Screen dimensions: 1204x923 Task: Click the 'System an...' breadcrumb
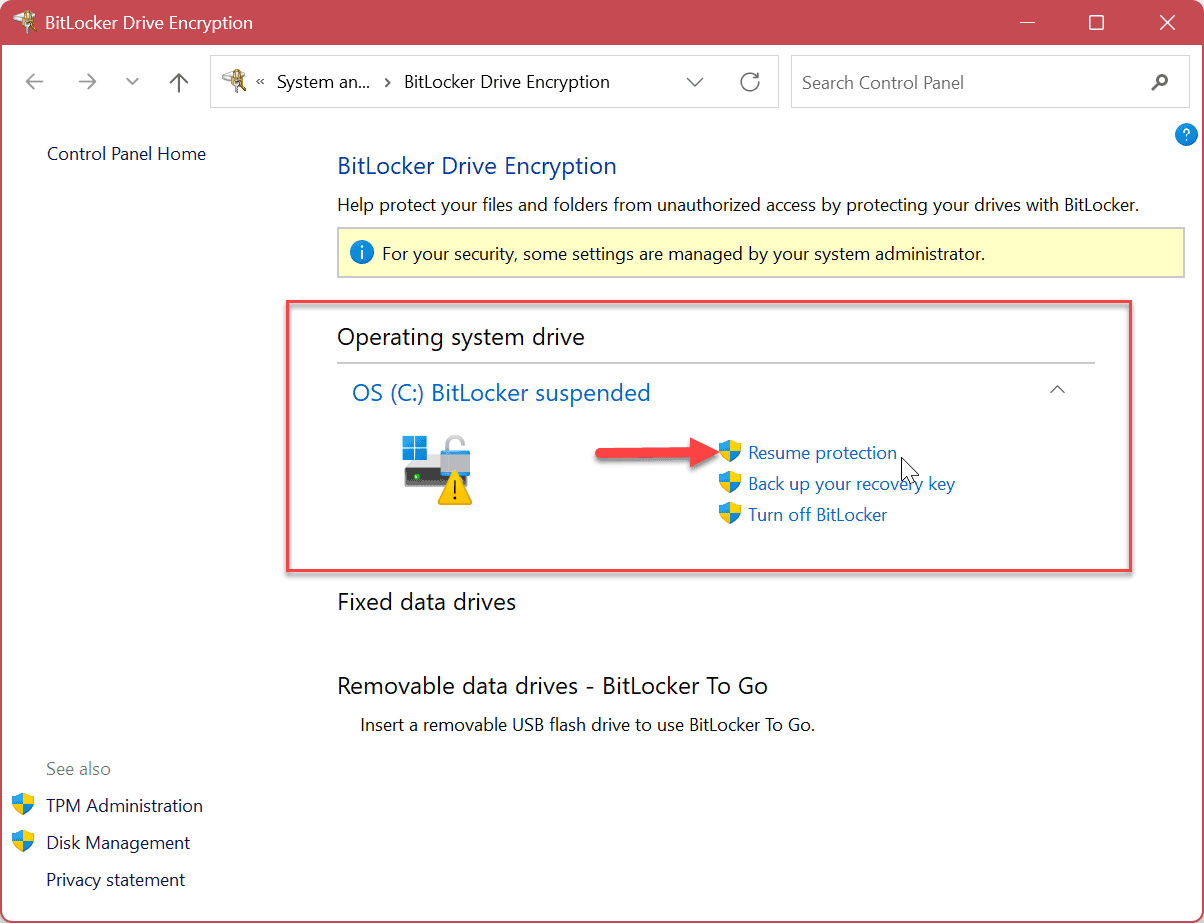pos(323,82)
